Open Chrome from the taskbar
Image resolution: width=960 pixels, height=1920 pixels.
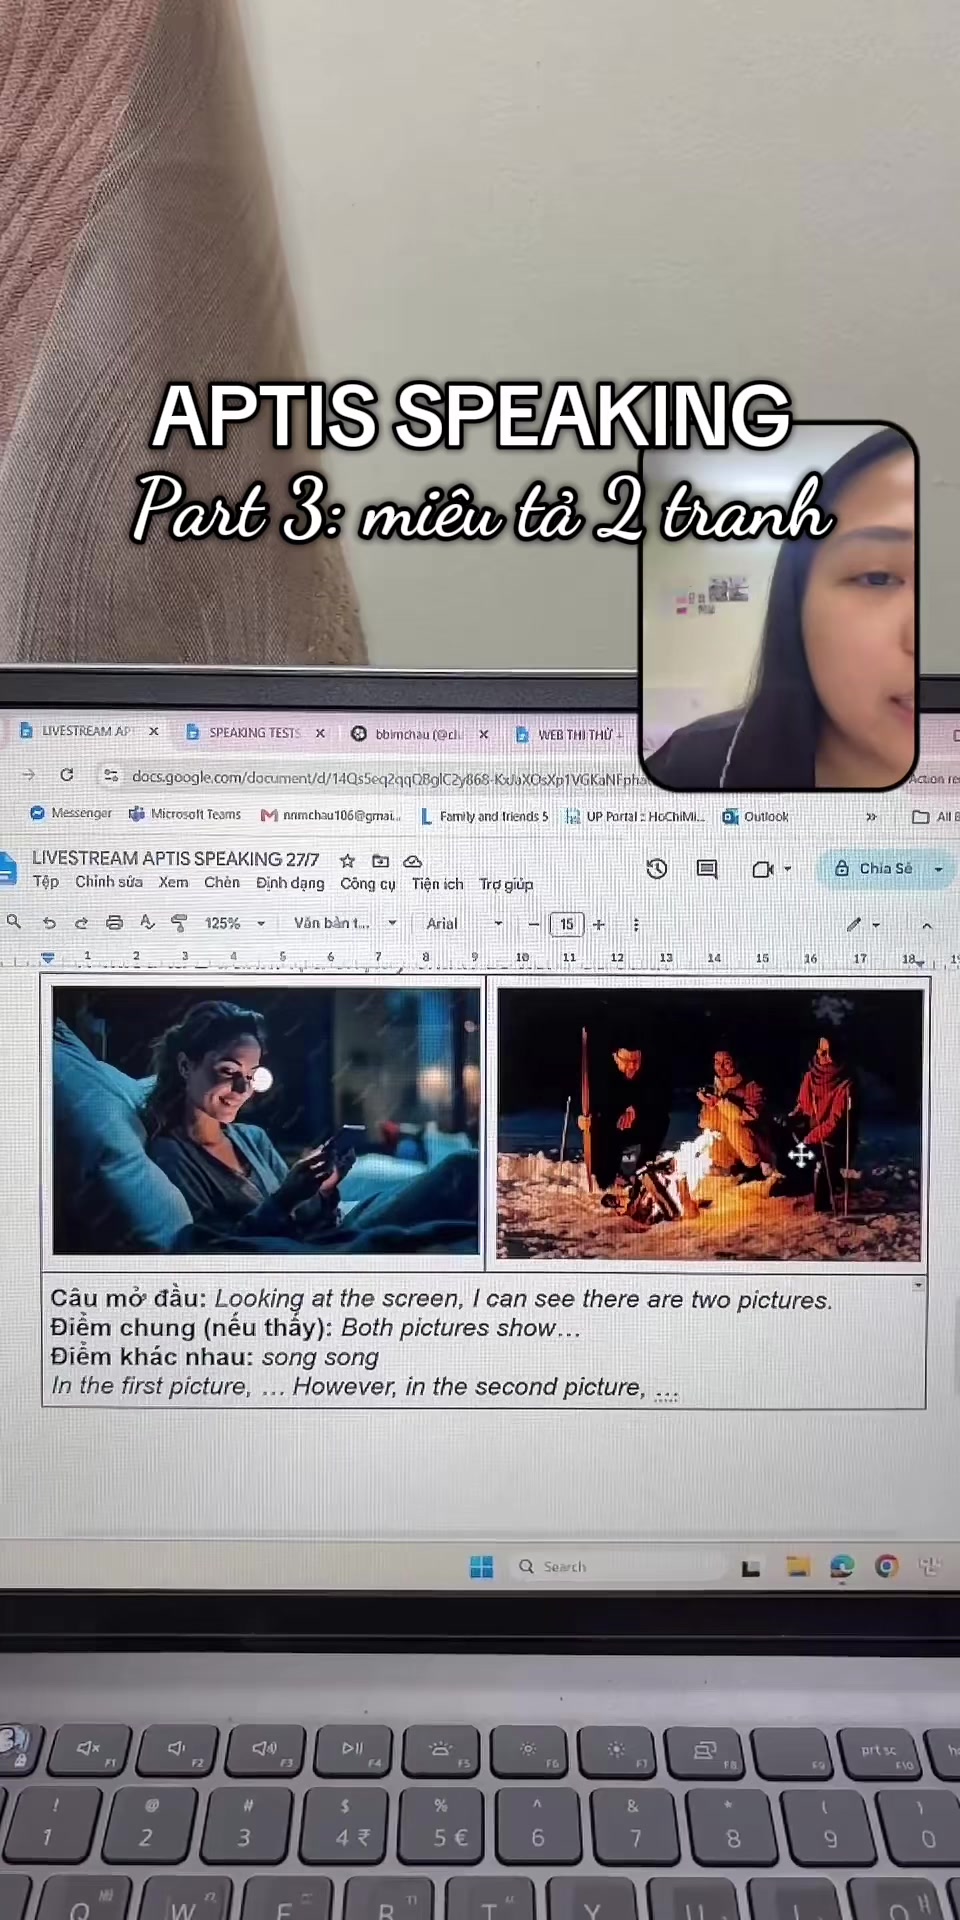[886, 1566]
